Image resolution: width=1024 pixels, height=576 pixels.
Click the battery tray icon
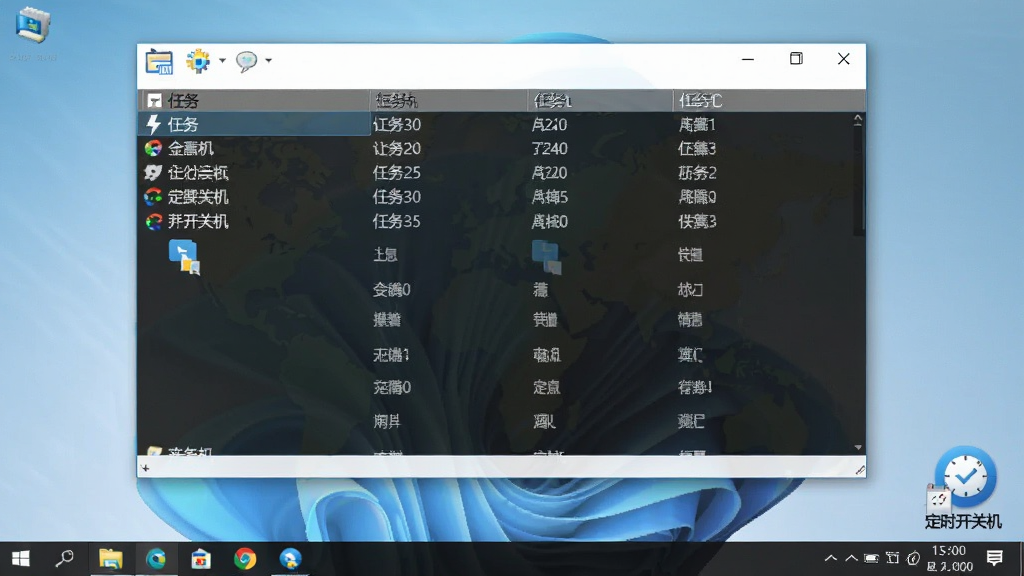point(871,558)
